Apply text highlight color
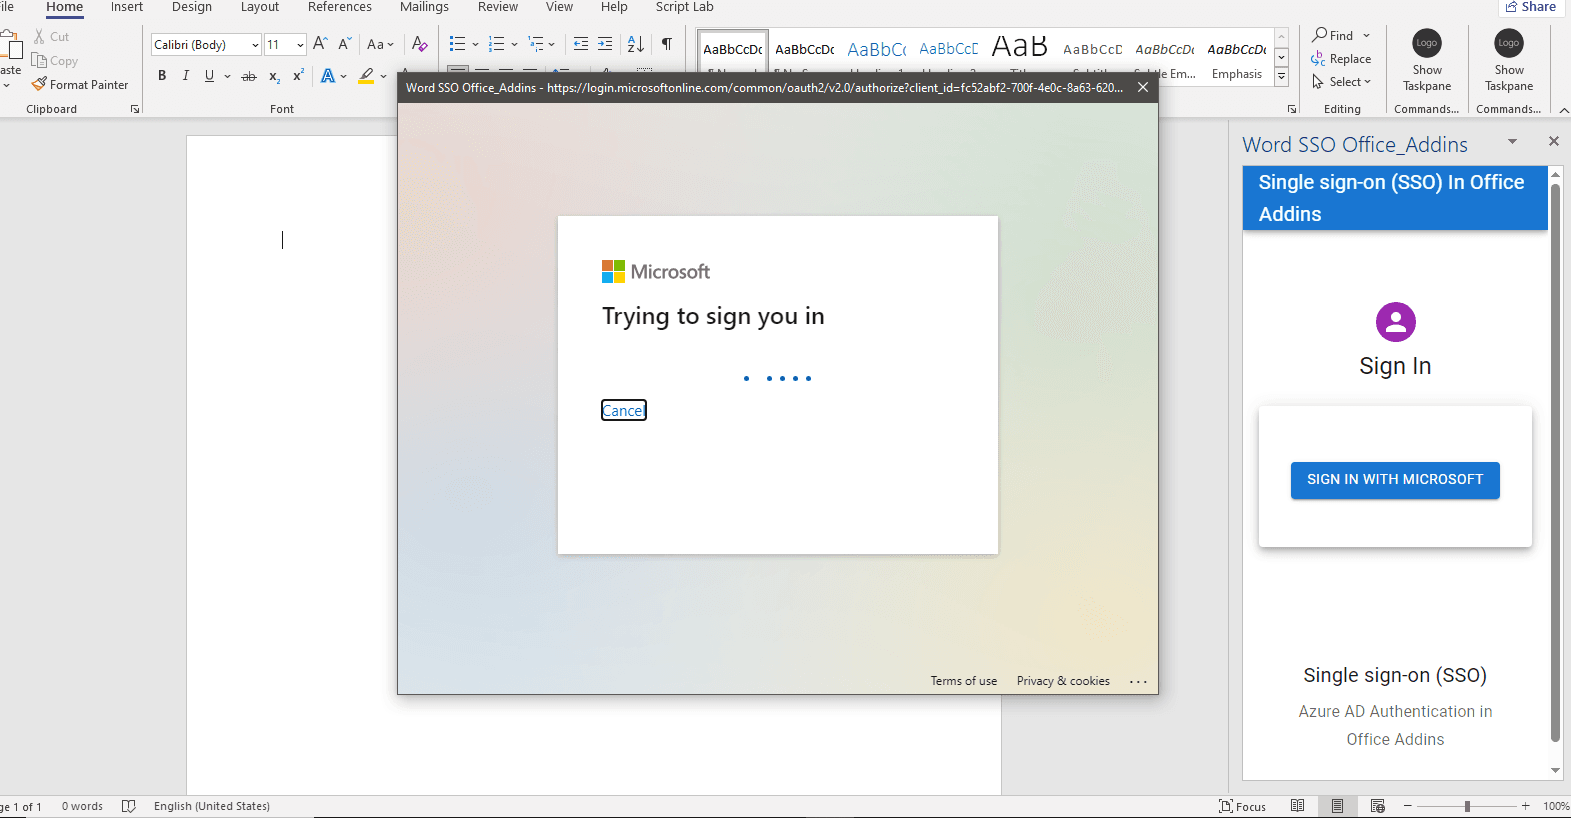 pos(366,76)
